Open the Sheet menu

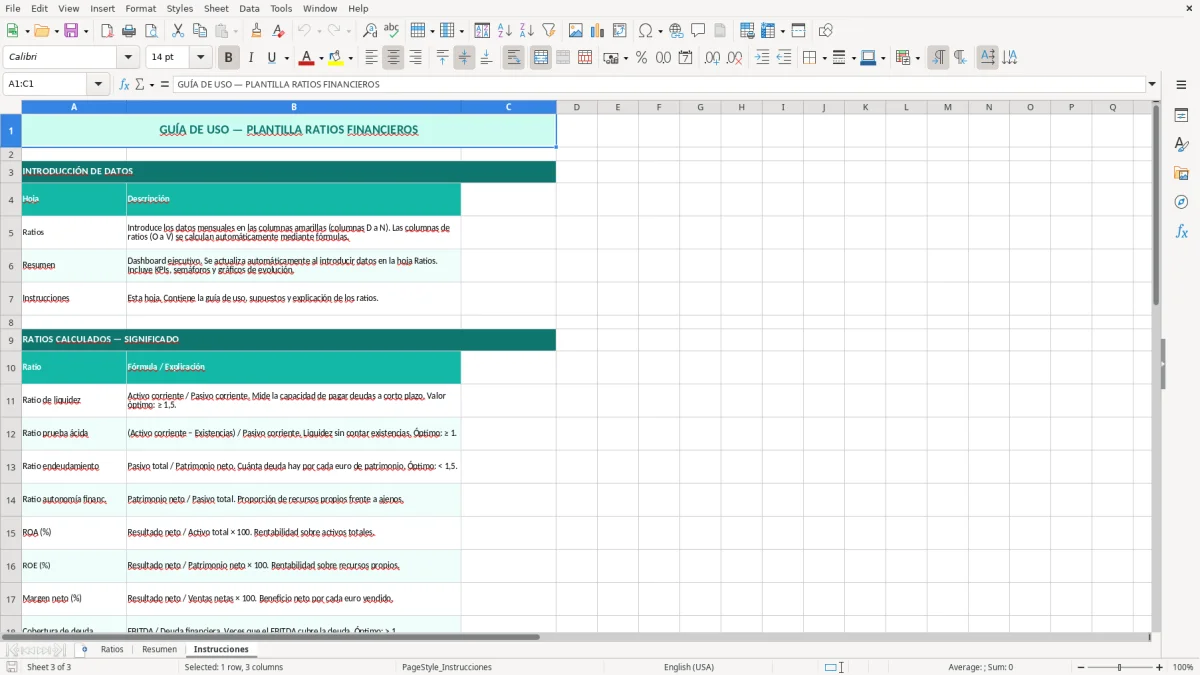tap(216, 8)
